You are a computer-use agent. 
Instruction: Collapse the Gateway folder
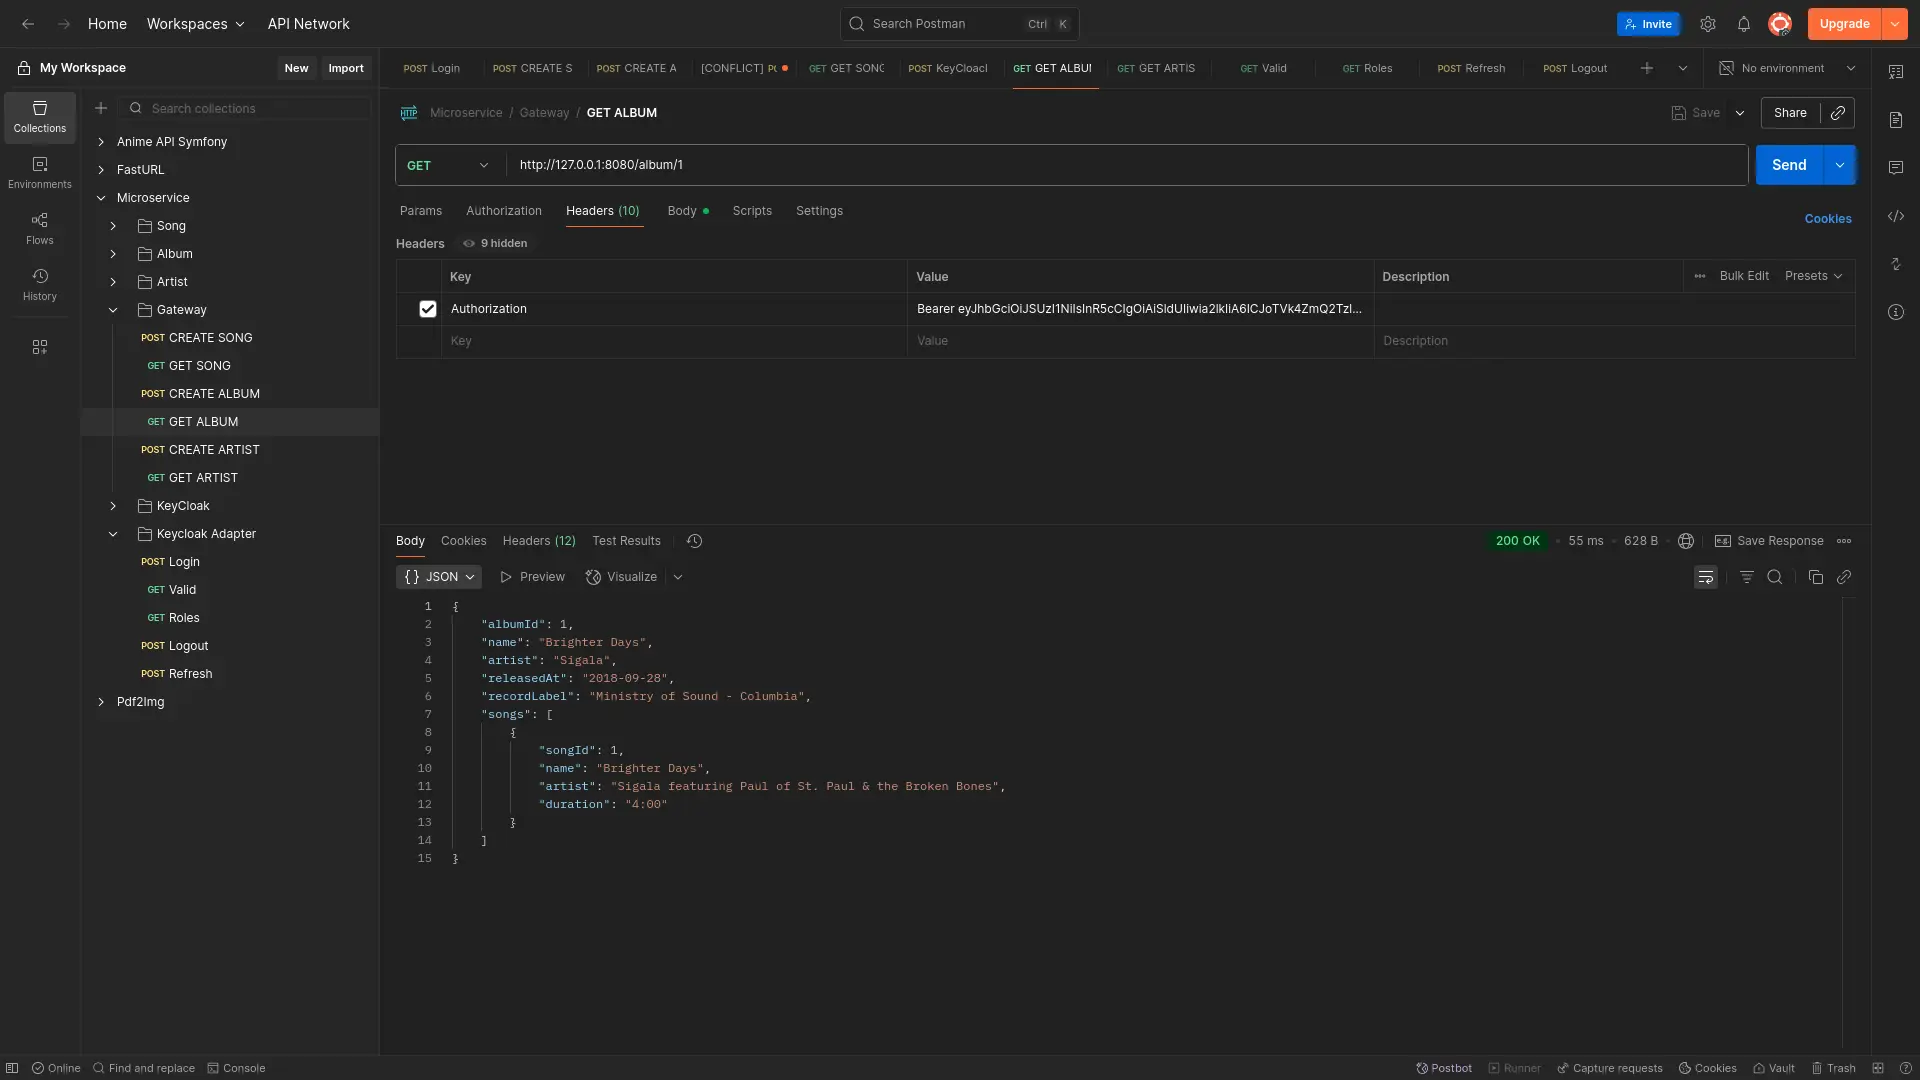coord(113,310)
